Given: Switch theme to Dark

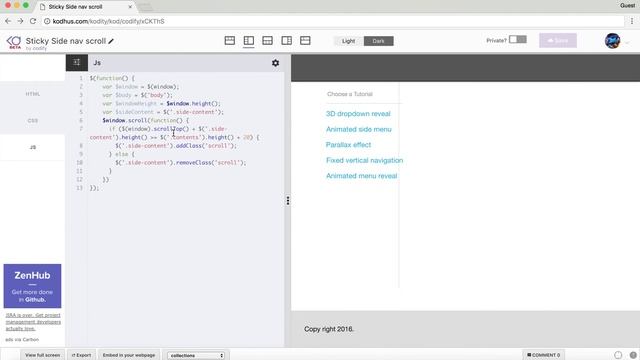Looking at the screenshot, I should click(x=378, y=41).
